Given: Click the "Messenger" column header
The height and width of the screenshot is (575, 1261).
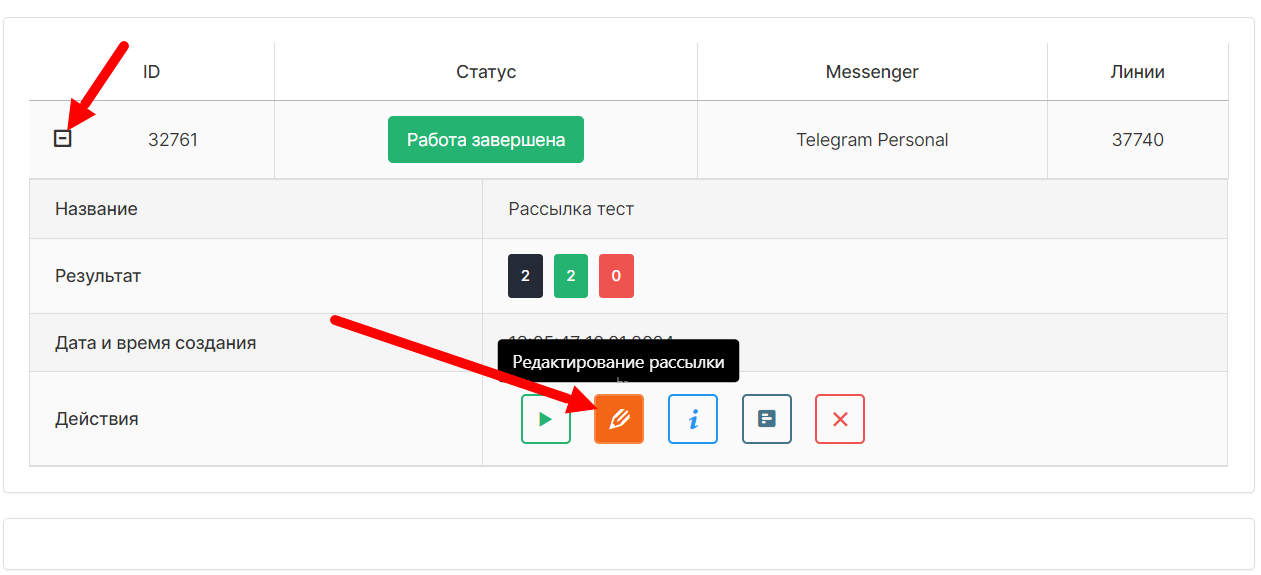Looking at the screenshot, I should [872, 72].
